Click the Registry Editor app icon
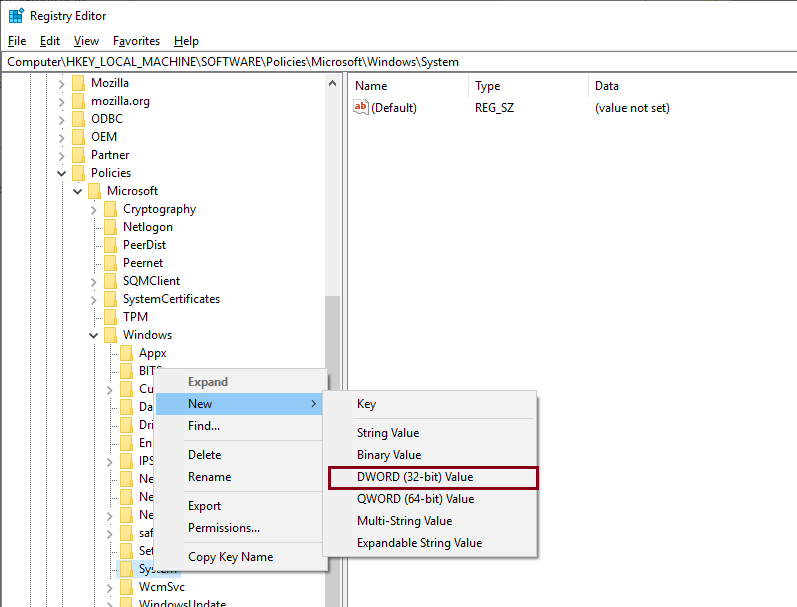The image size is (797, 607). pos(16,16)
